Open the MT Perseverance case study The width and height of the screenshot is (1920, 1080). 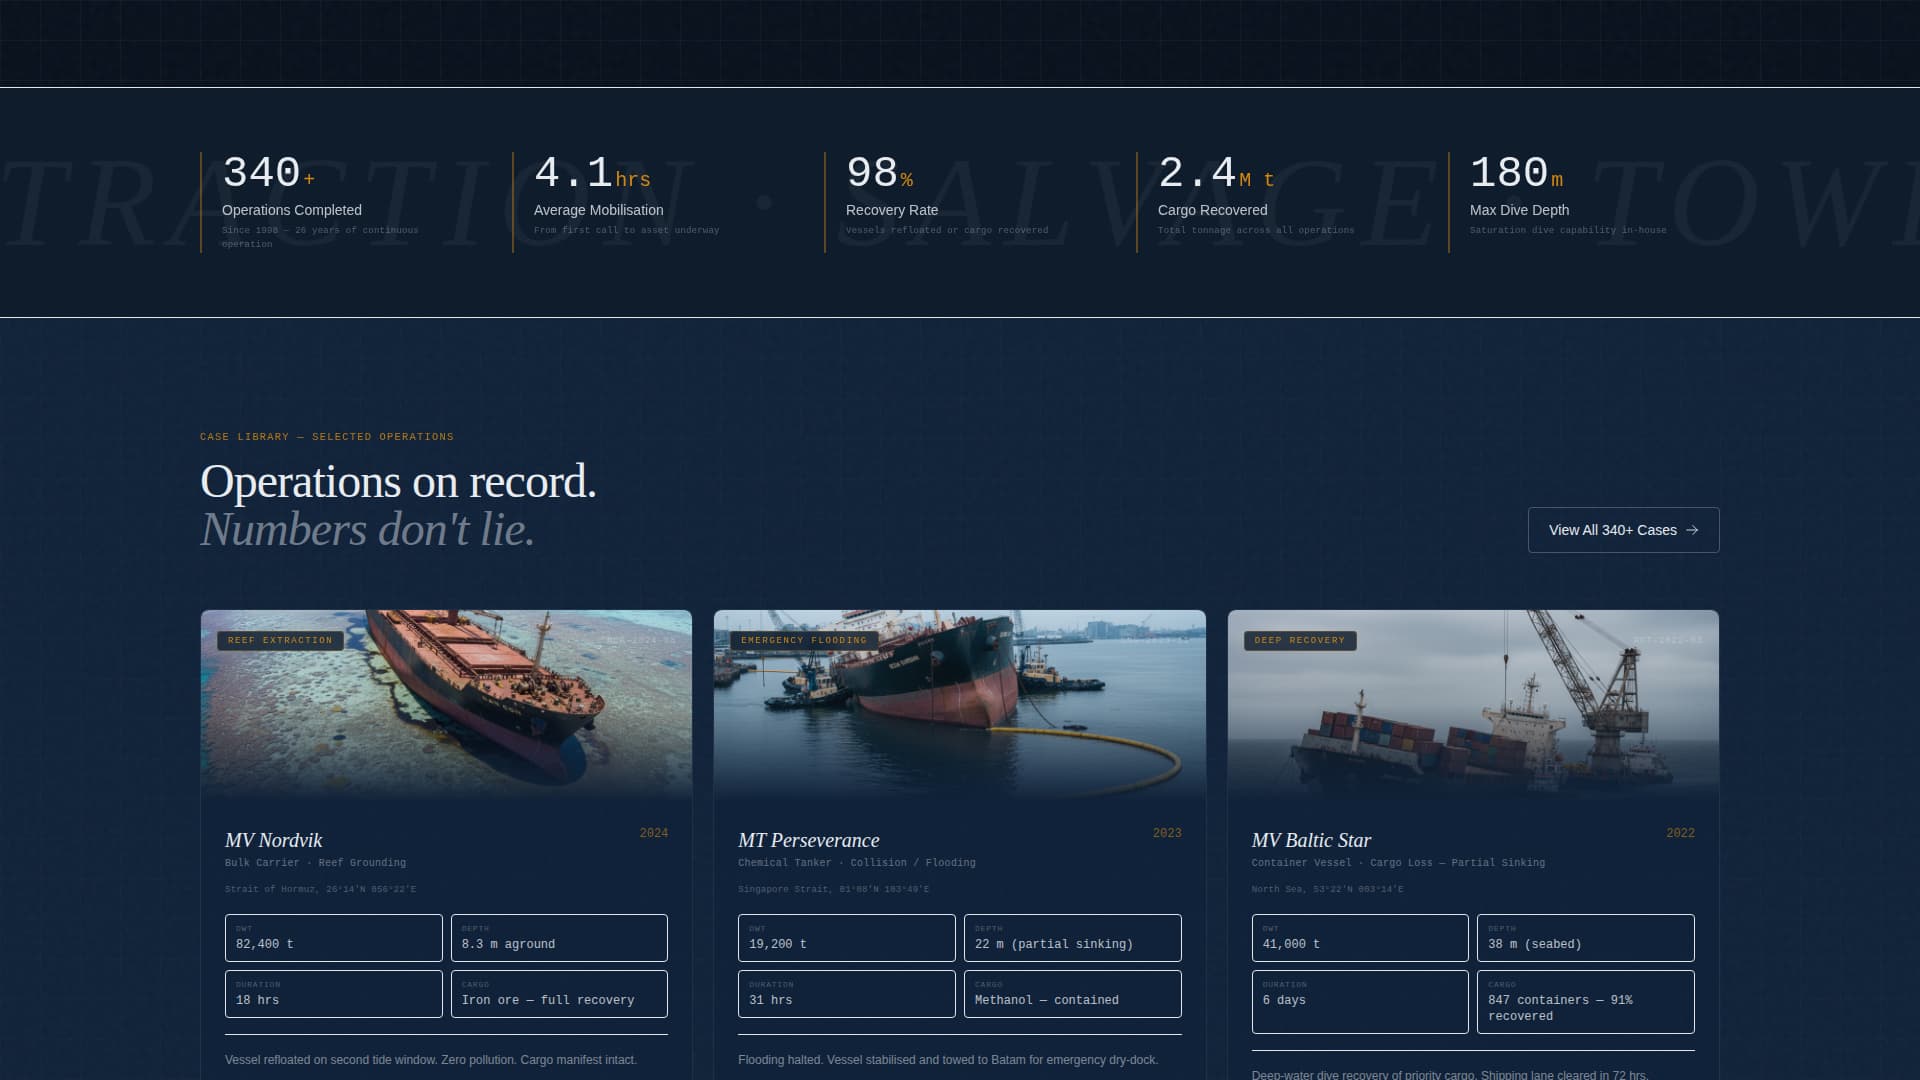(809, 841)
